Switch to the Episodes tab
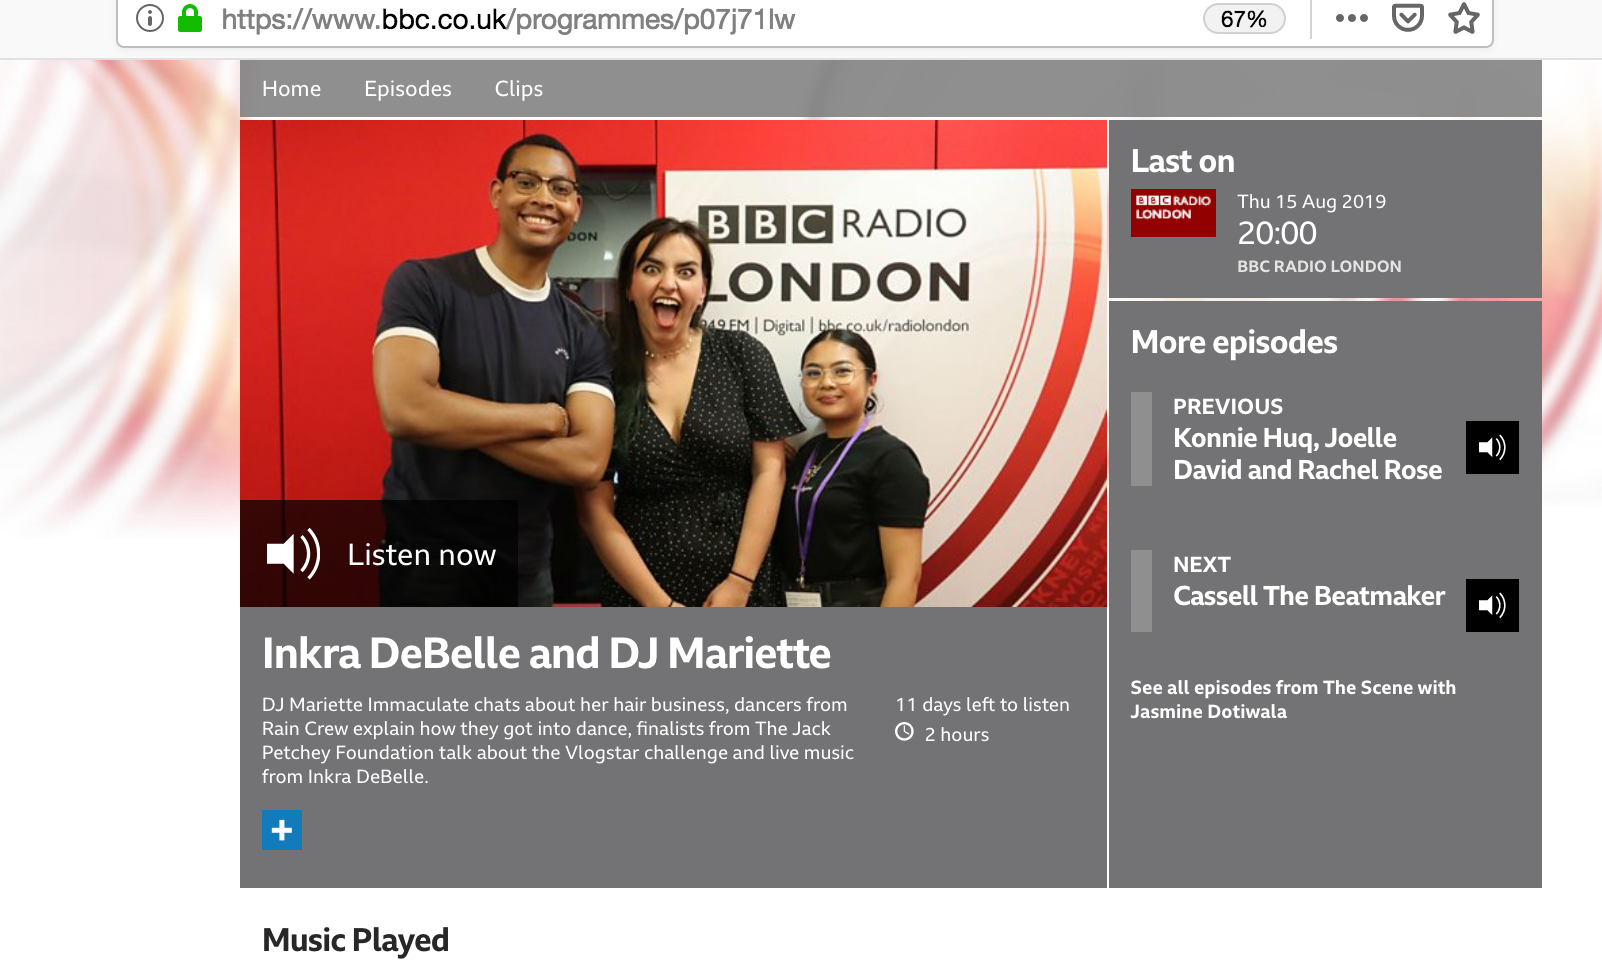The width and height of the screenshot is (1602, 965). click(x=407, y=89)
